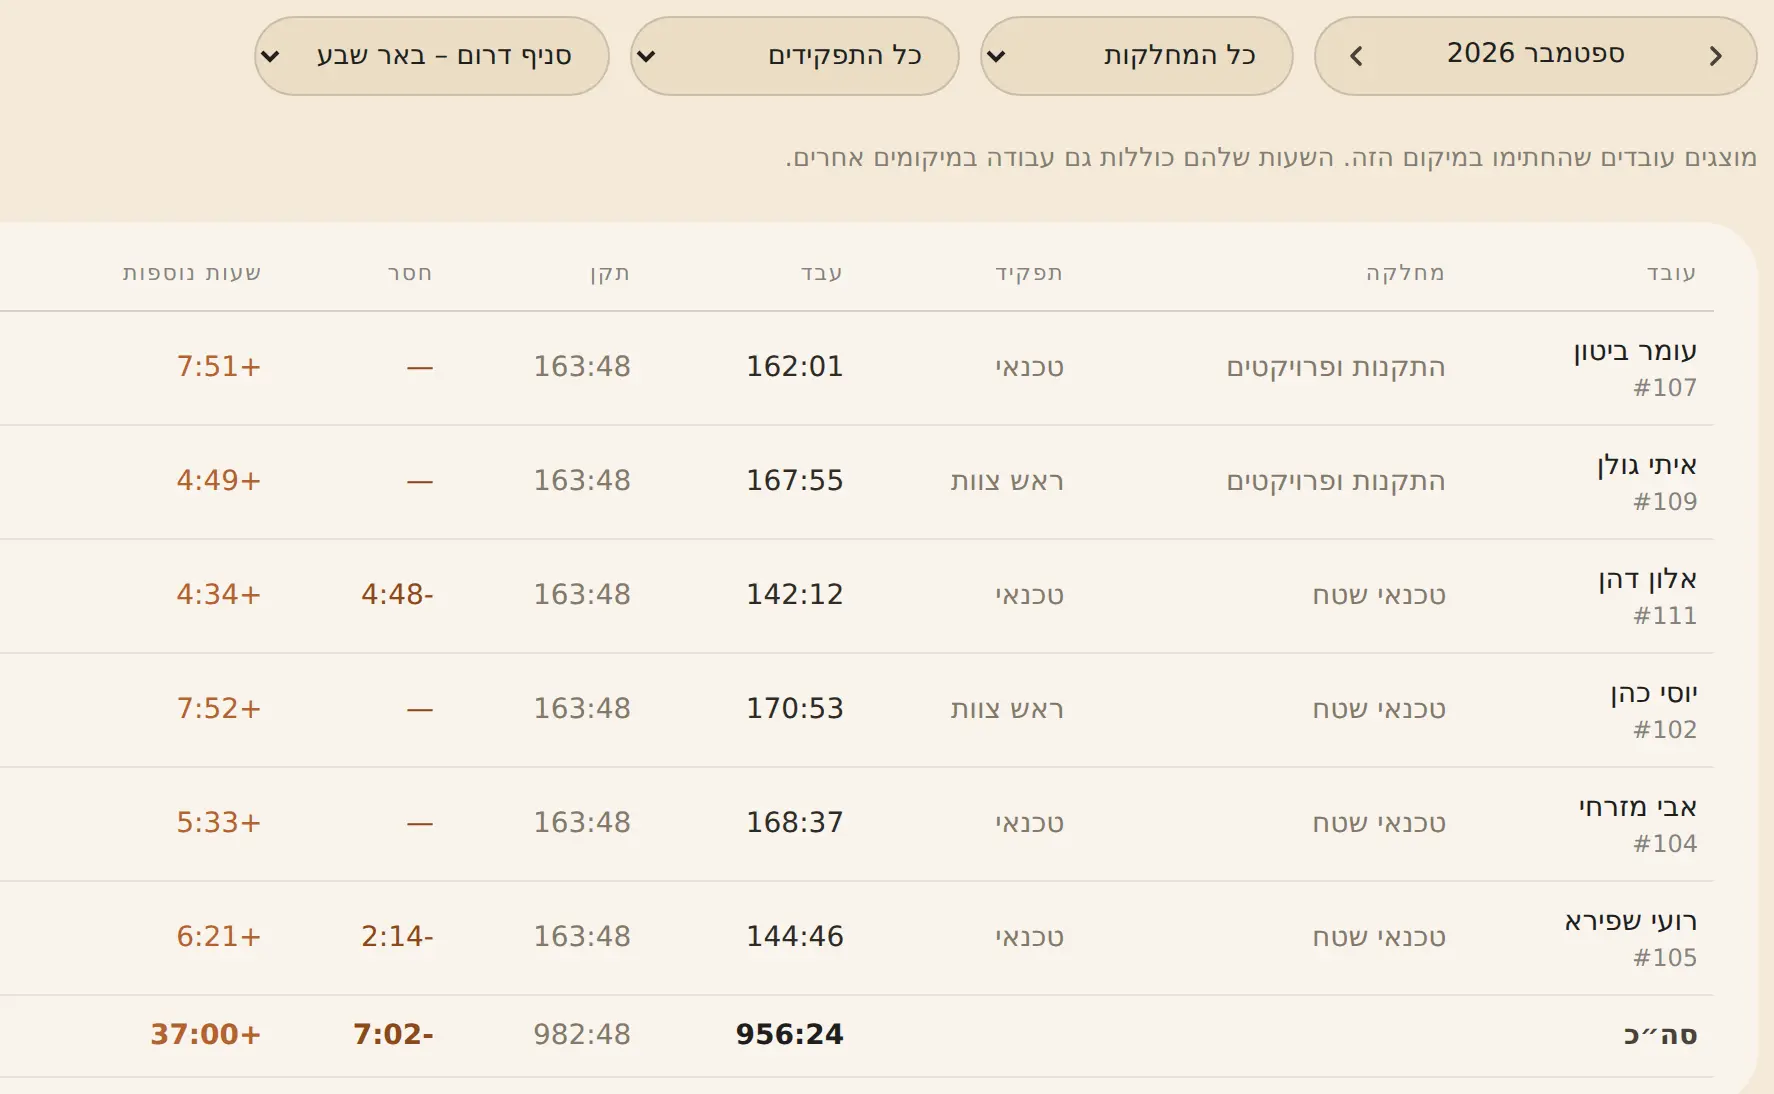The image size is (1774, 1094).
Task: Select worked hours 167:55 for איתי גולן
Action: (795, 481)
